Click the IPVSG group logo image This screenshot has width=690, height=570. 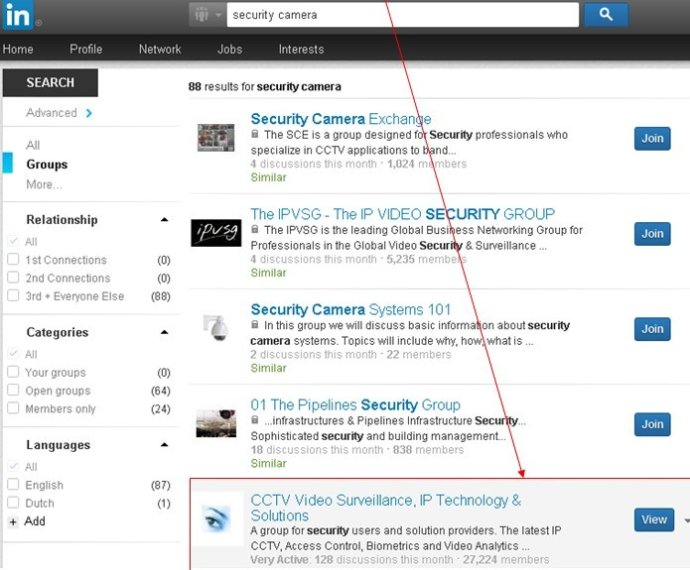pyautogui.click(x=216, y=233)
